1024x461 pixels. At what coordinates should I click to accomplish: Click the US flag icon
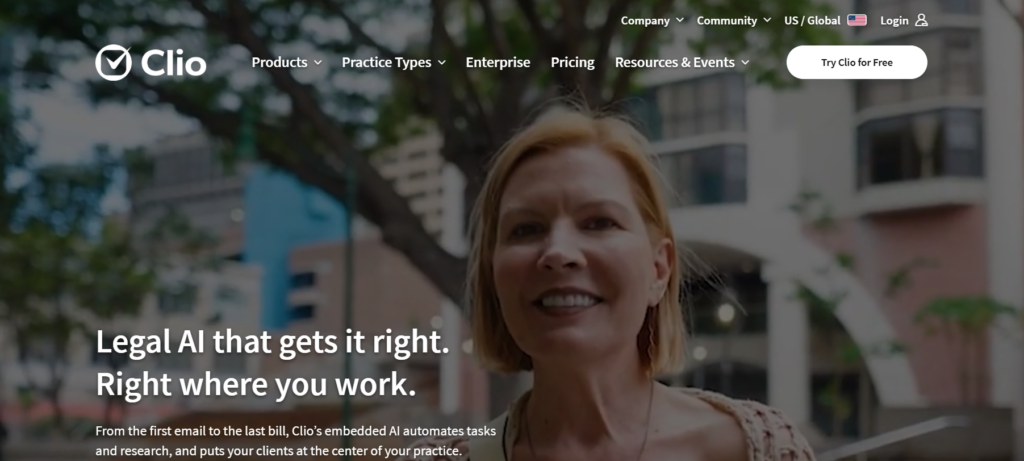point(857,20)
